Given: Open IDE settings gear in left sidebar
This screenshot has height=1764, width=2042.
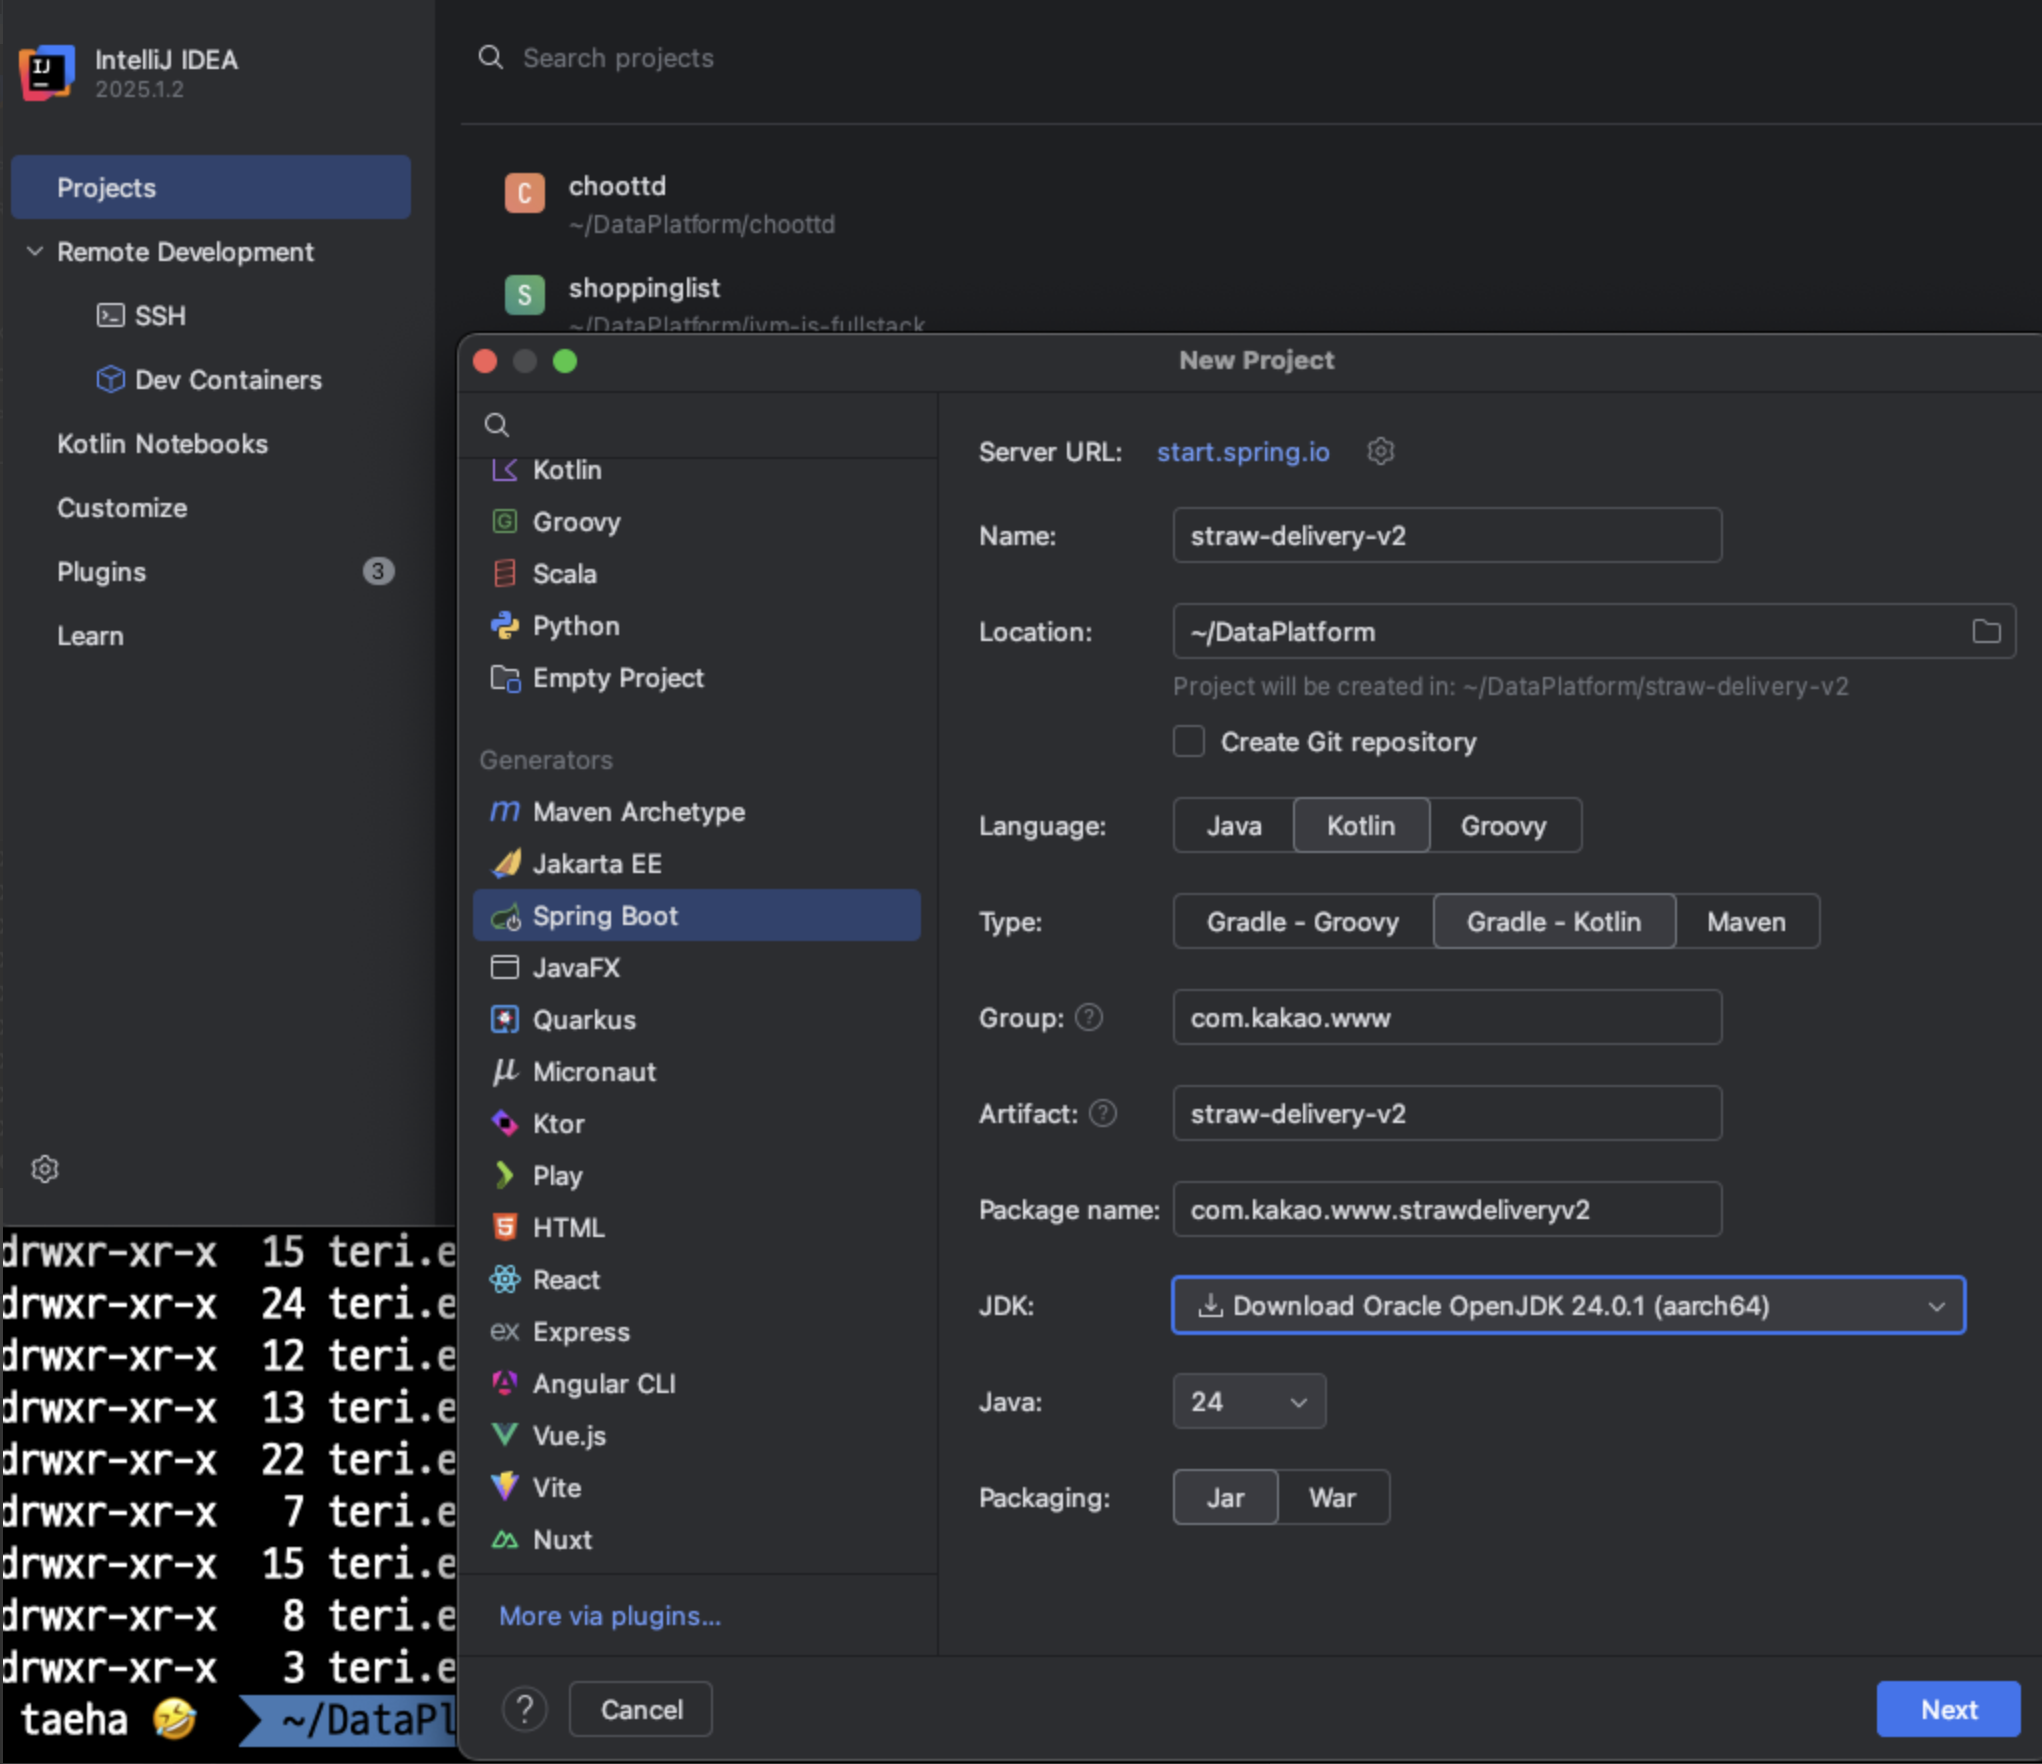Looking at the screenshot, I should (45, 1168).
